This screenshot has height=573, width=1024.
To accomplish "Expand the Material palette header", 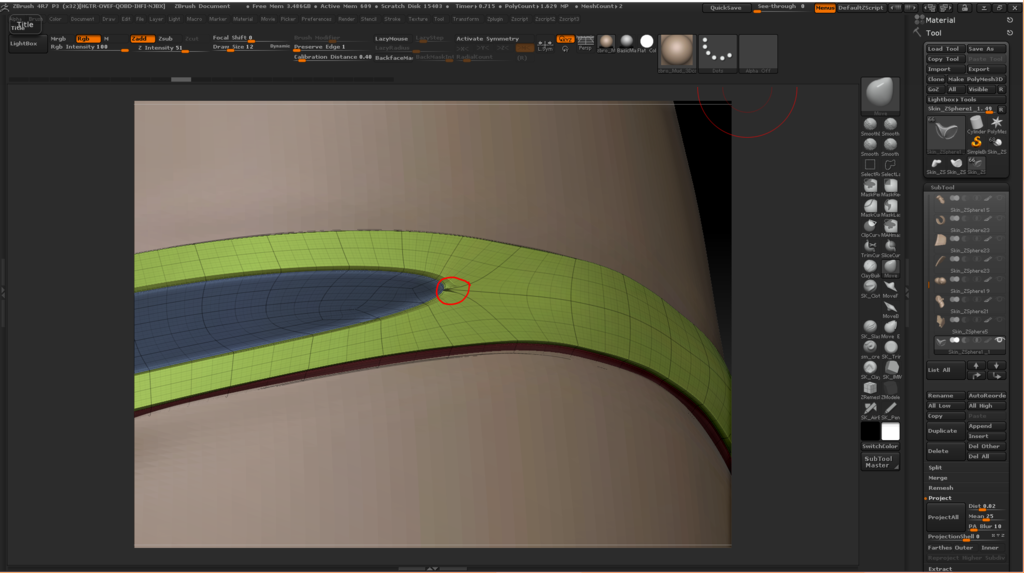I will [940, 20].
